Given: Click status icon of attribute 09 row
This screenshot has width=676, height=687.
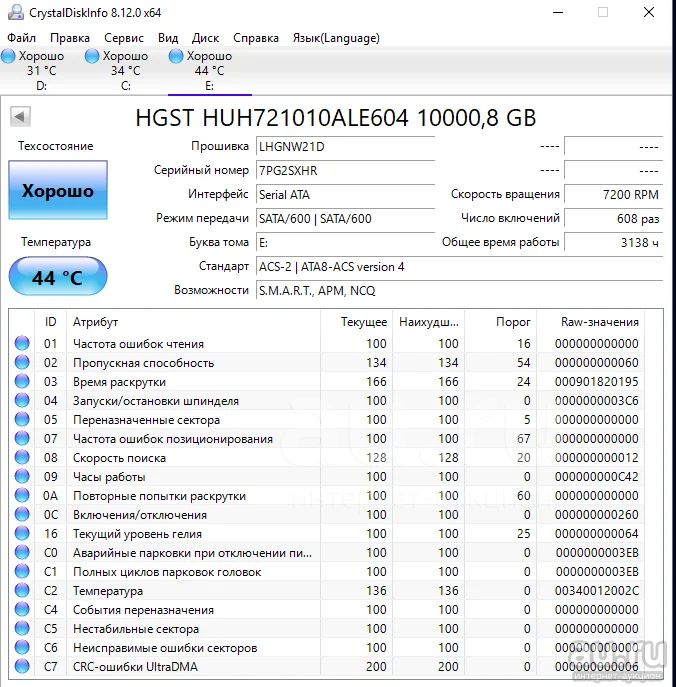Looking at the screenshot, I should [x=22, y=476].
